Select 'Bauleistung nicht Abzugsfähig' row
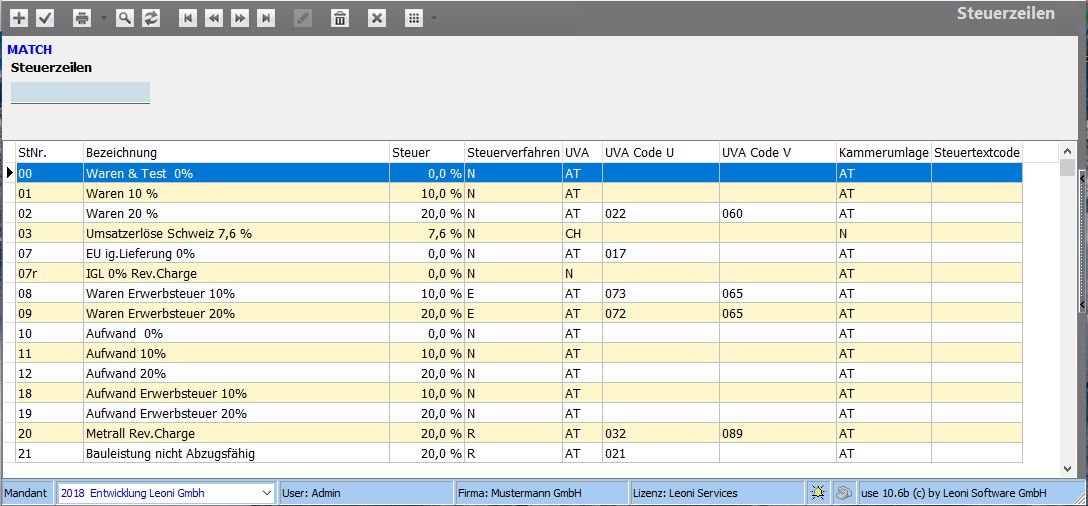The image size is (1088, 506). [519, 454]
